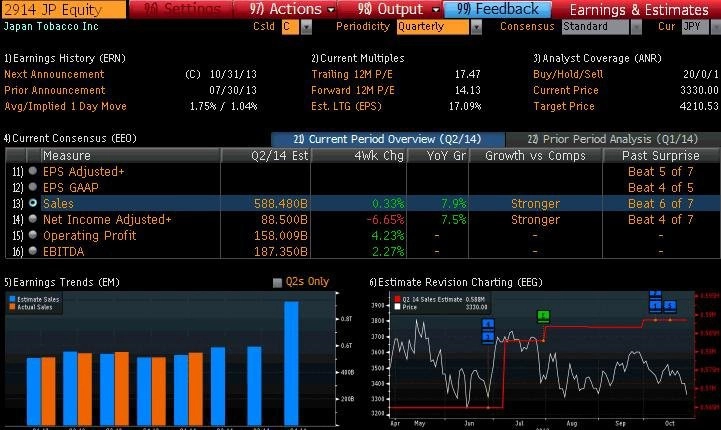The image size is (721, 430).
Task: Click the Current Price value 3330.00
Action: [x=699, y=90]
